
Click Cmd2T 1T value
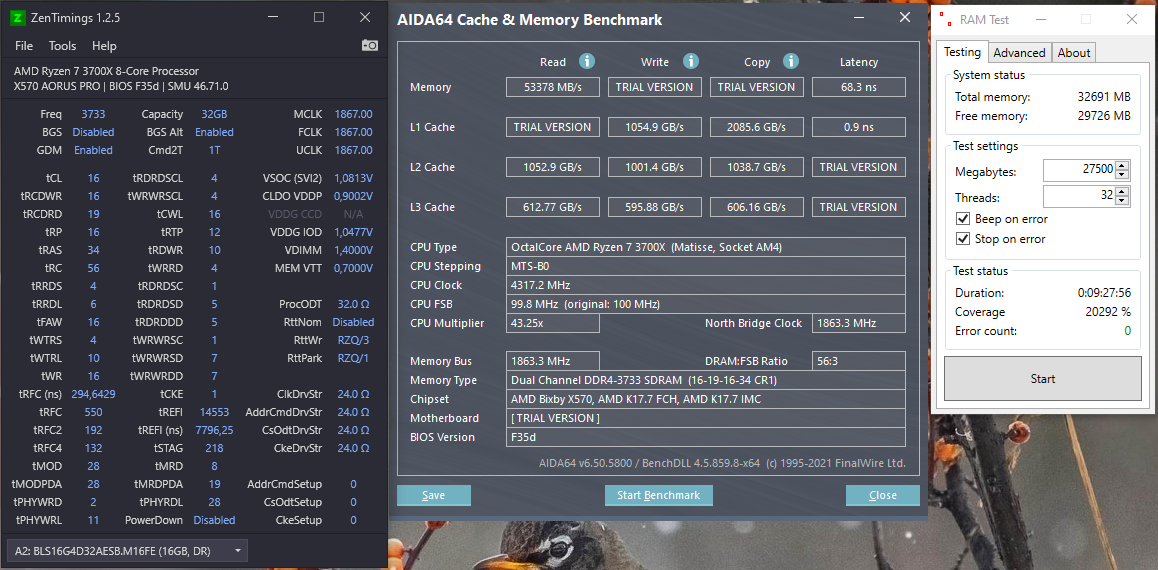pos(214,150)
